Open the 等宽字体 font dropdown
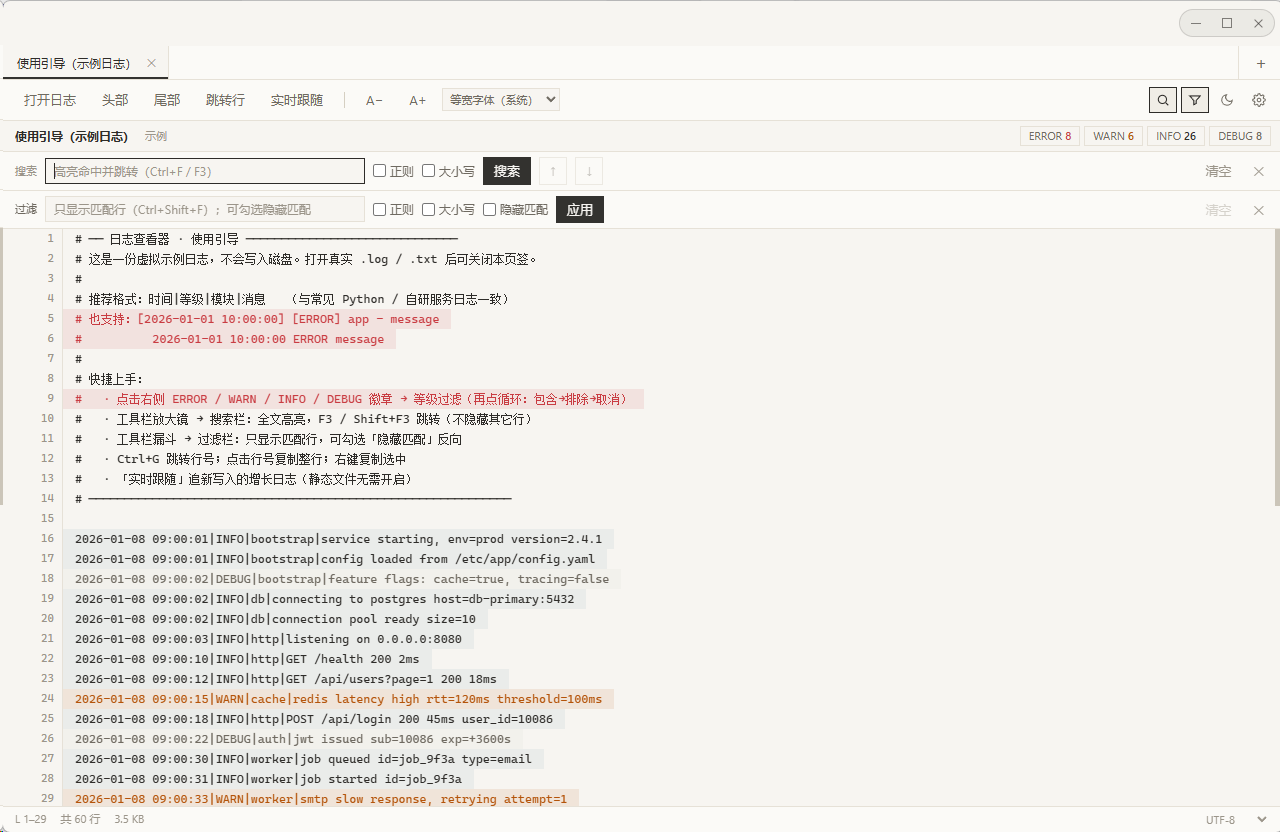 501,100
